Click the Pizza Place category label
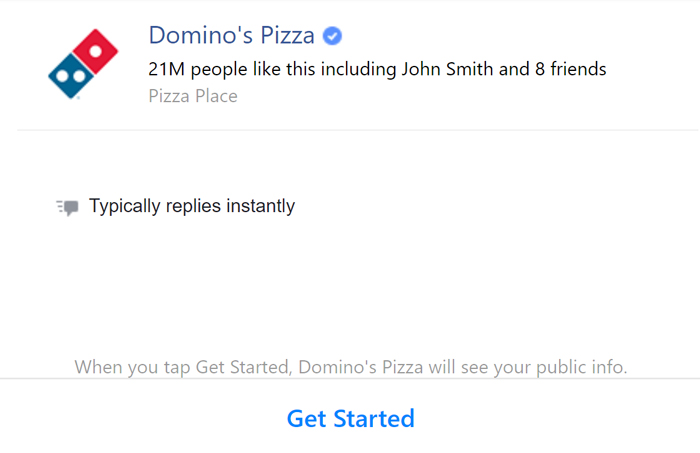This screenshot has height=453, width=700. pyautogui.click(x=193, y=96)
